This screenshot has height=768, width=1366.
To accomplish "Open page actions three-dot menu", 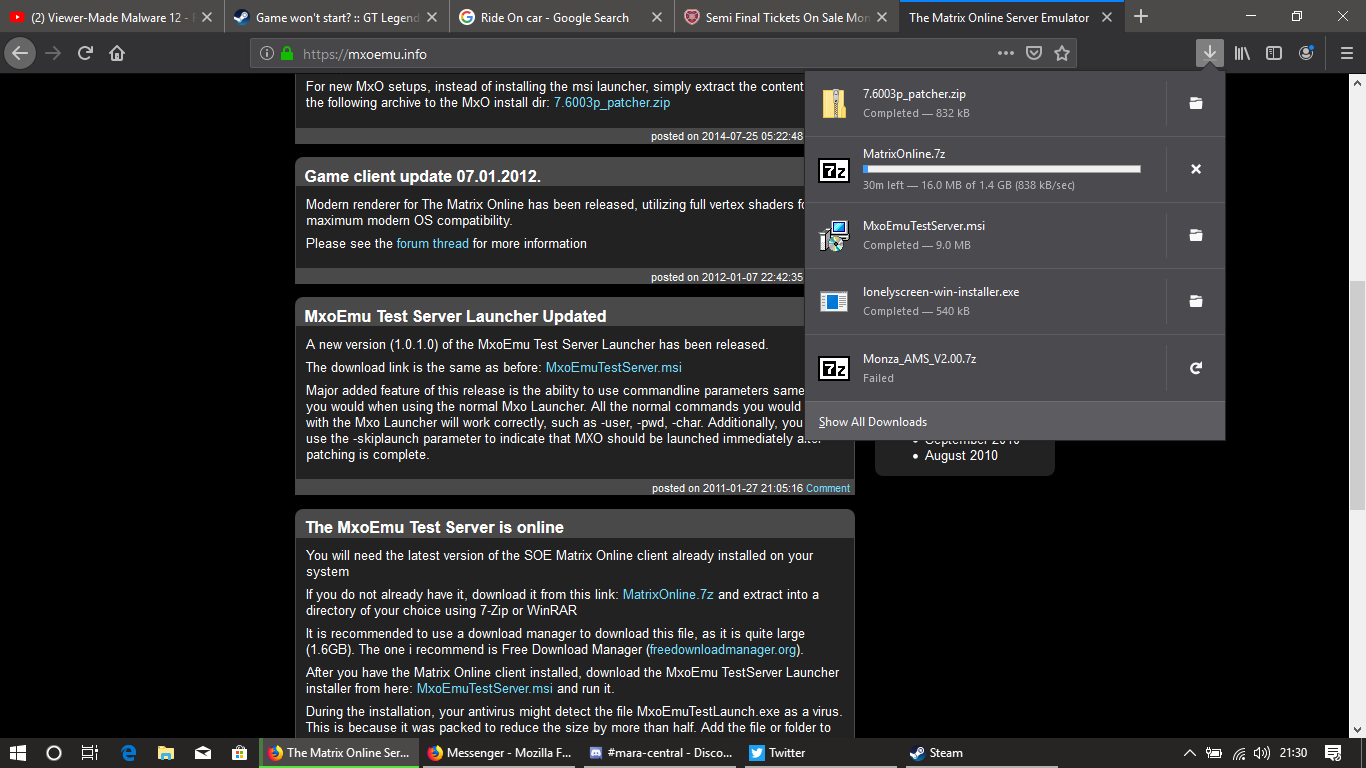I will pyautogui.click(x=1005, y=54).
